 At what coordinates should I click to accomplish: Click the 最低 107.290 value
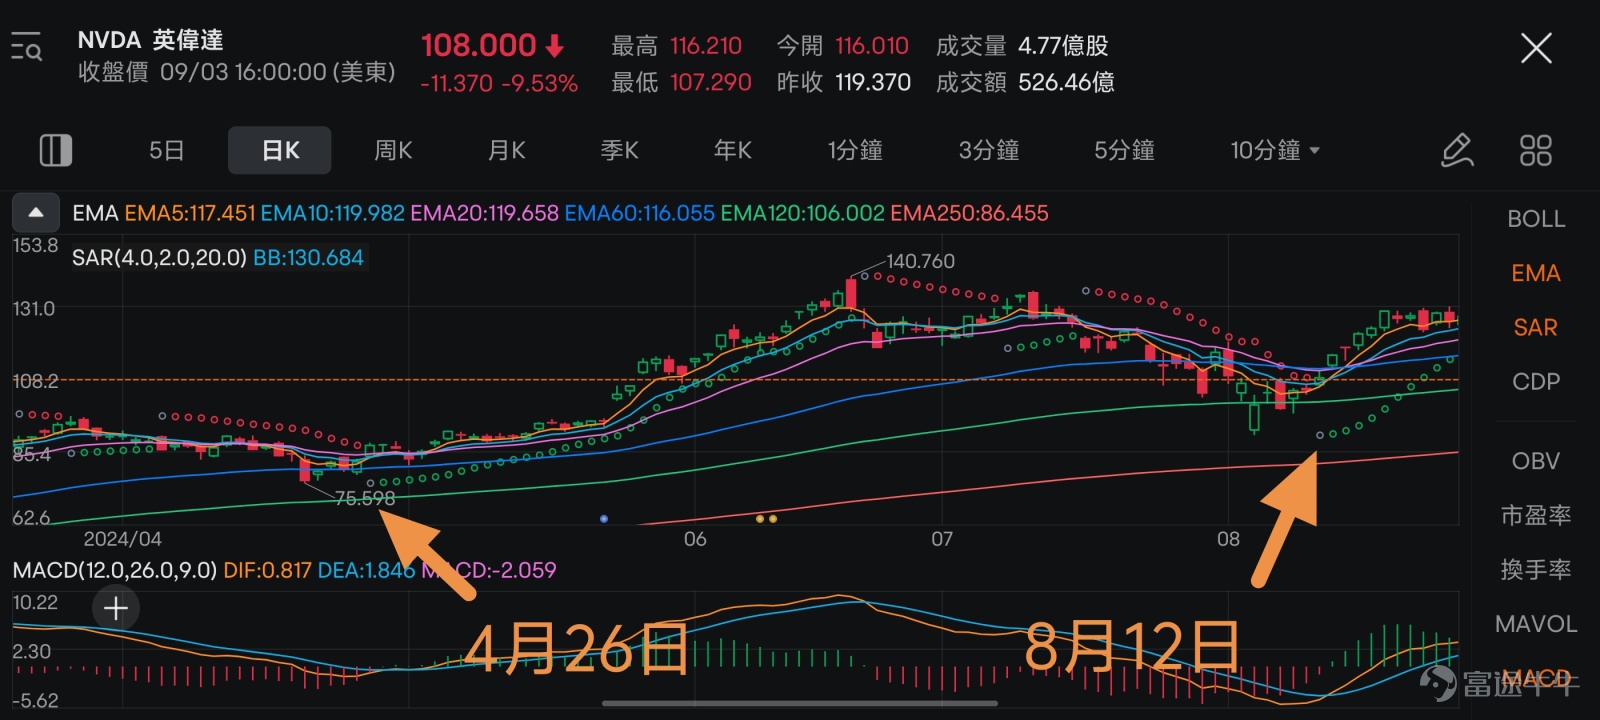coord(681,82)
